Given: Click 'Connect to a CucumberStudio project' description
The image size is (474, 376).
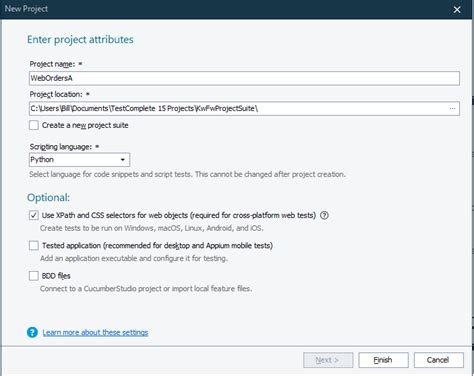Looking at the screenshot, I should pyautogui.click(x=146, y=289).
